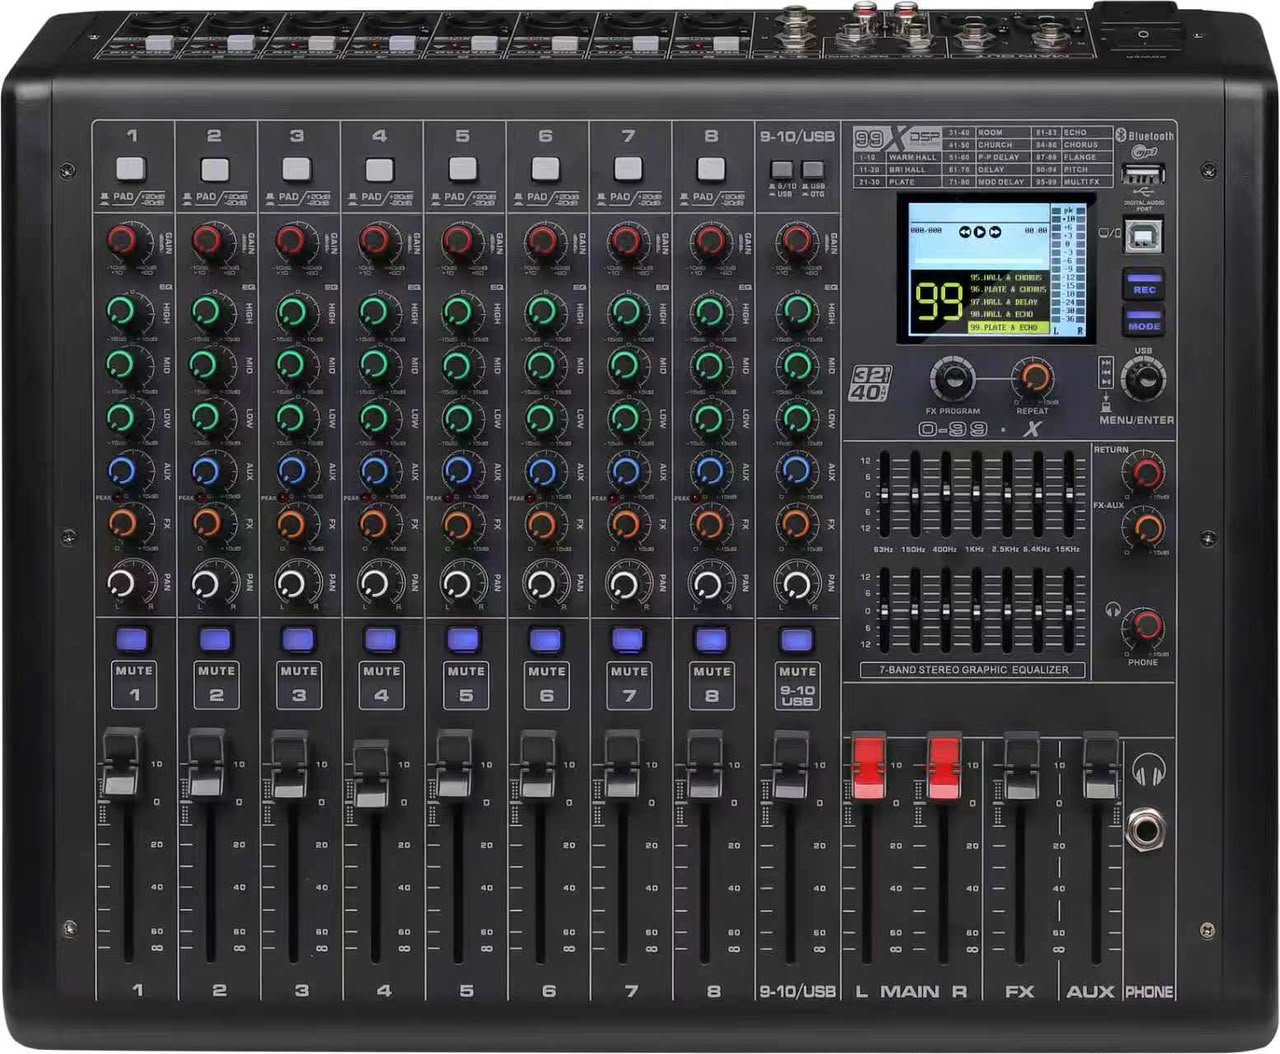The height and width of the screenshot is (1054, 1280).
Task: Click the green MID EQ knob on channel 4
Action: 374,365
